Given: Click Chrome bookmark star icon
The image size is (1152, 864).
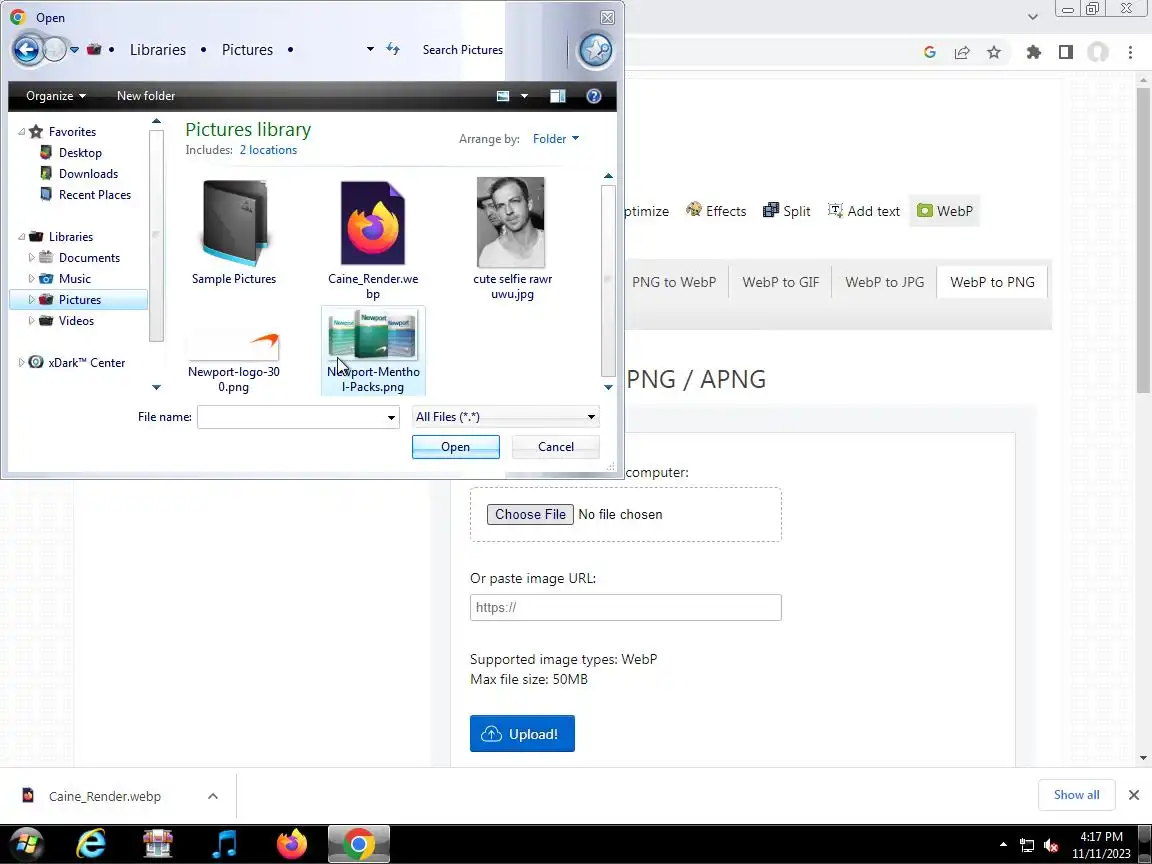Looking at the screenshot, I should point(994,52).
